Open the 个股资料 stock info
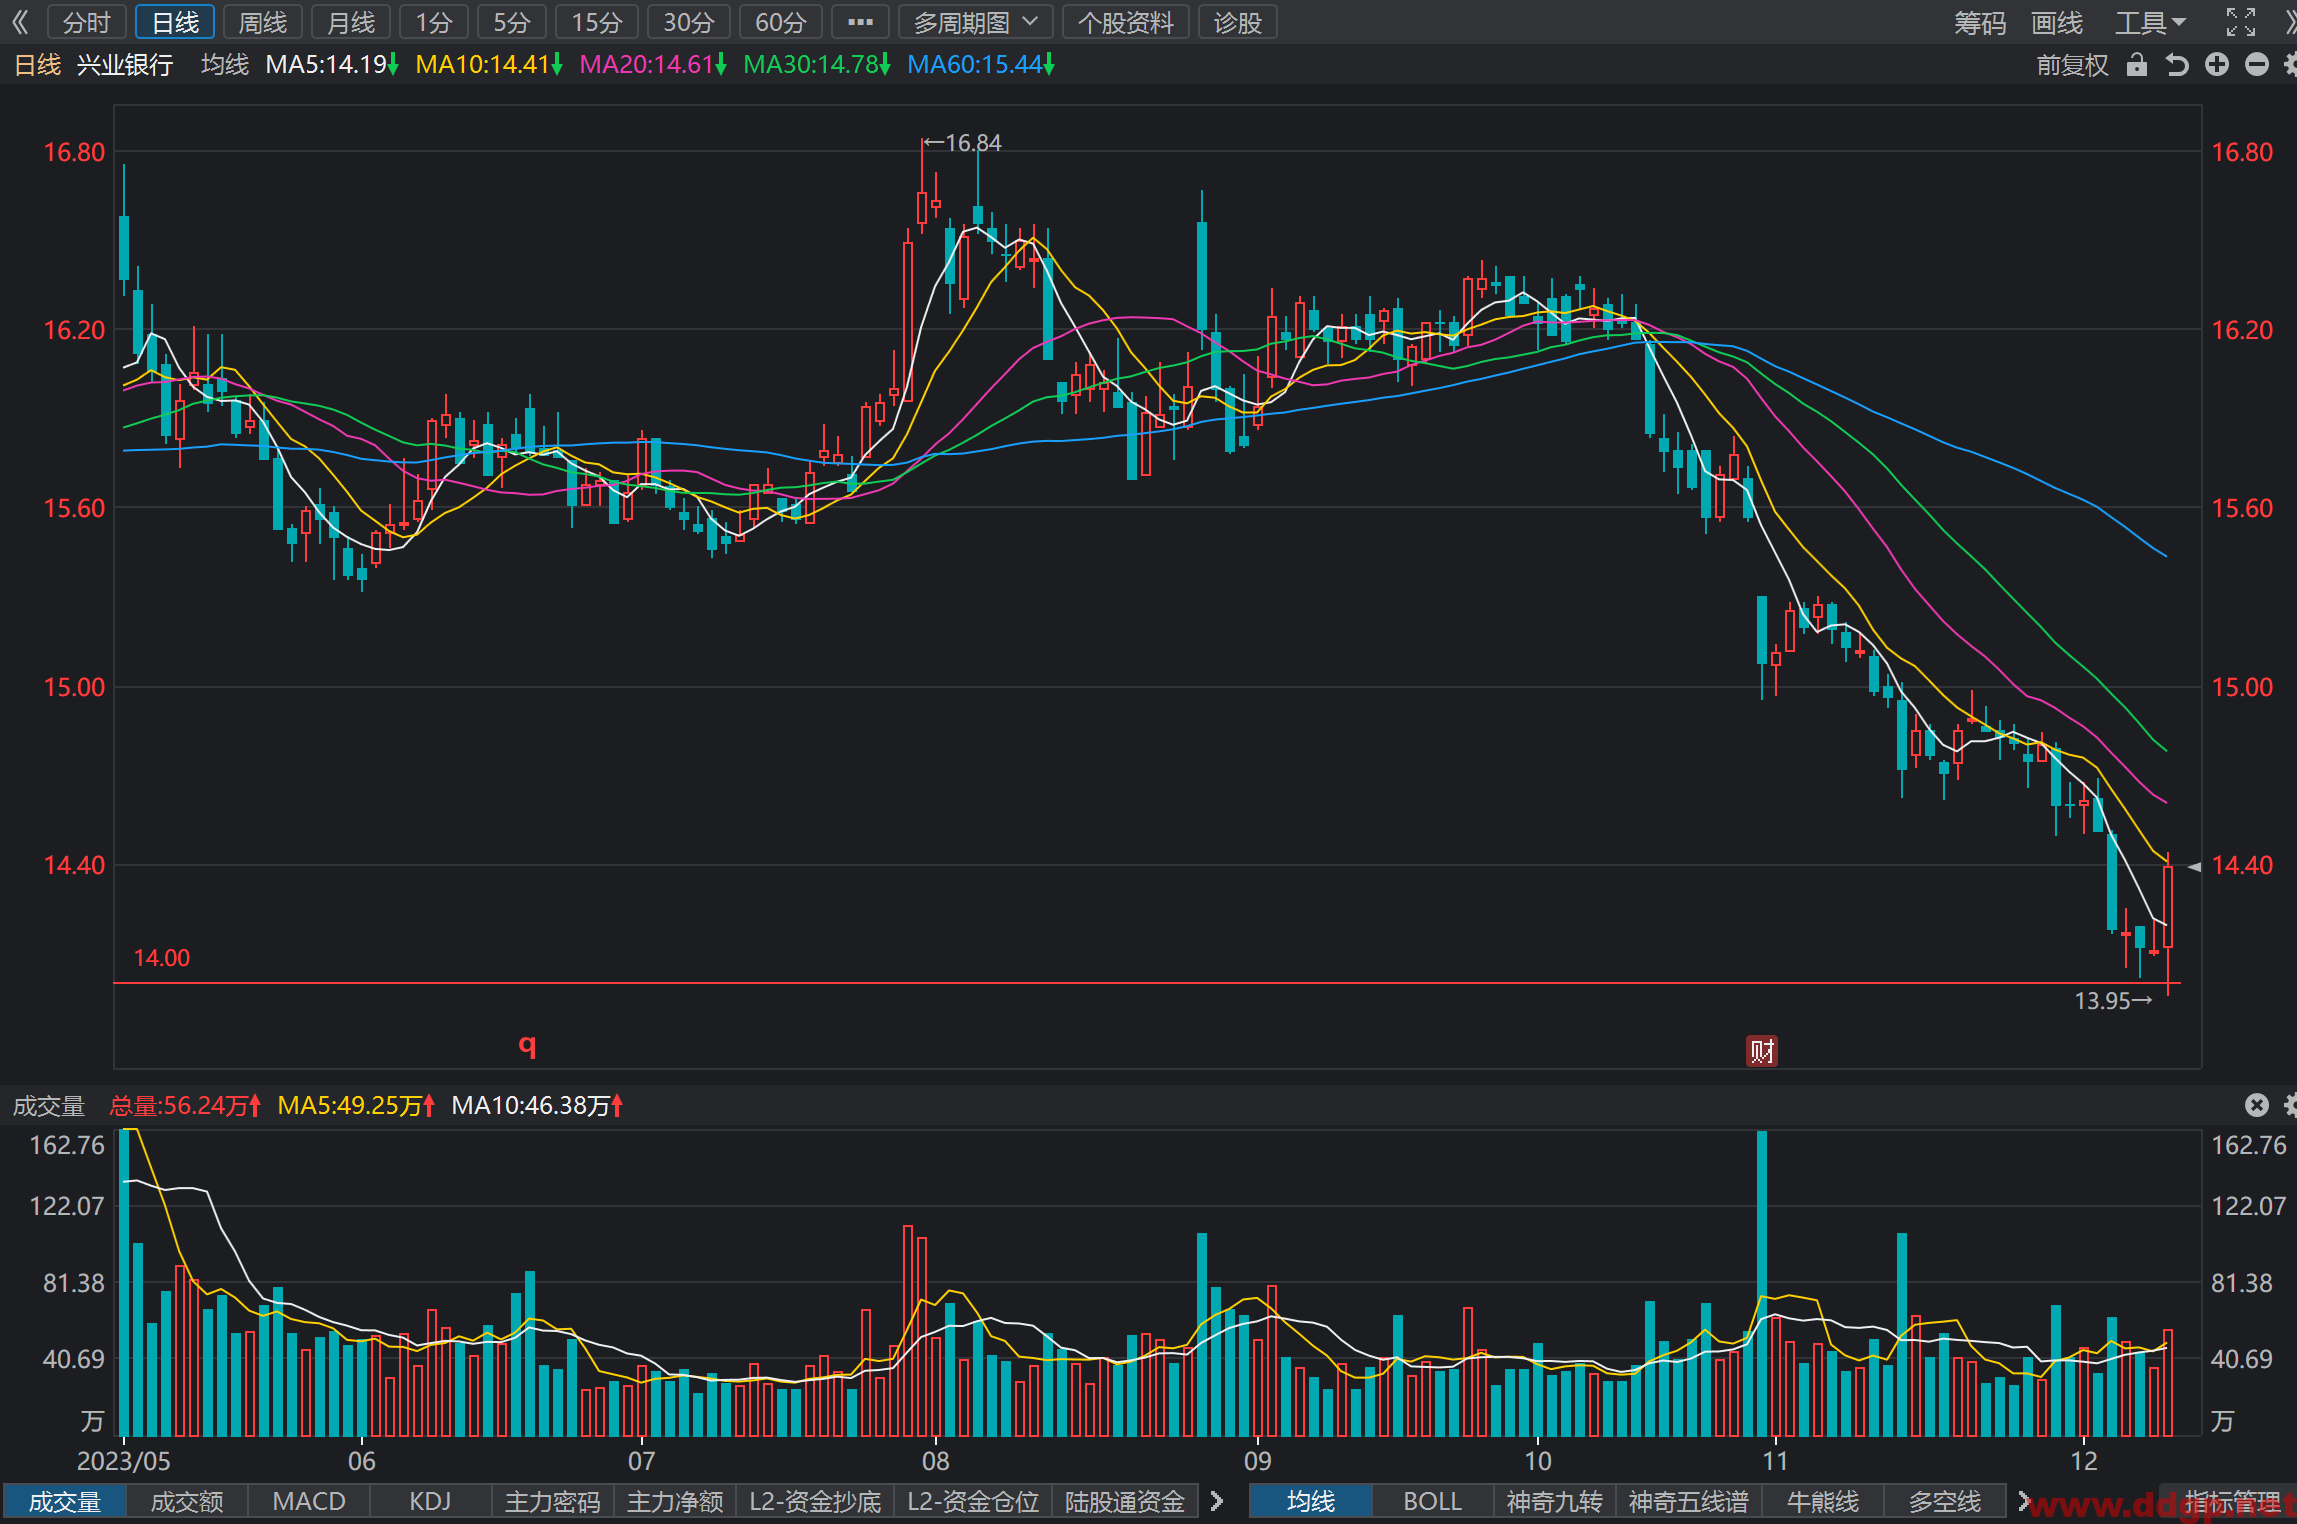2297x1524 pixels. tap(1125, 22)
